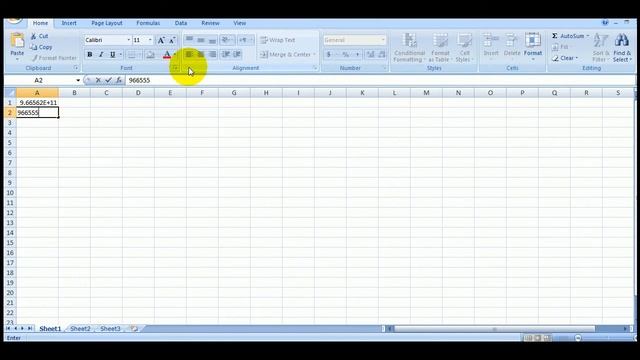Click the Grow Font icon

(x=161, y=40)
